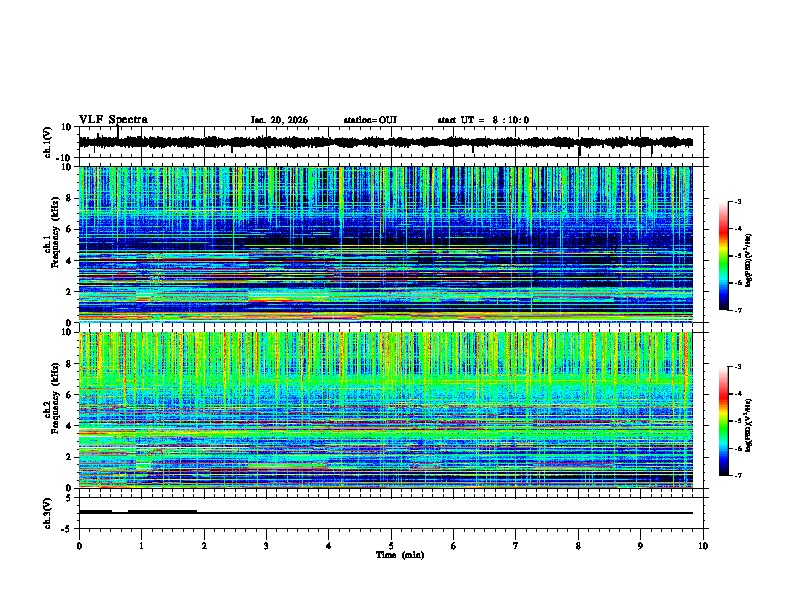Image resolution: width=792 pixels, height=612 pixels.
Task: Click the "-3" tick on ch.2 colorbar
Action: pyautogui.click(x=738, y=367)
